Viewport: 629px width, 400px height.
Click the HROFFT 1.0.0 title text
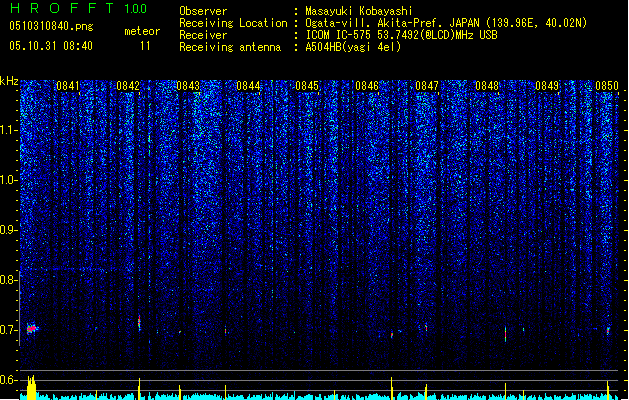(78, 8)
